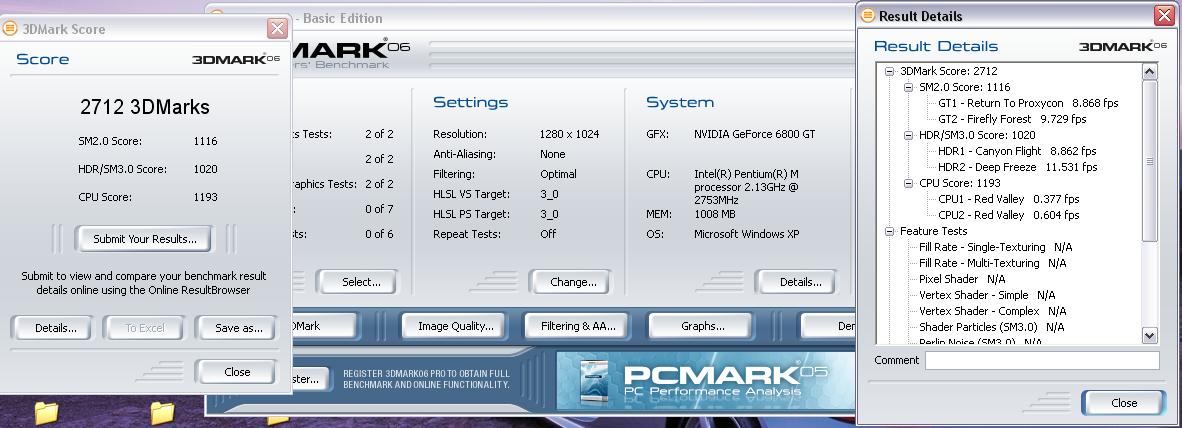Click Microsoft Windows XP OS text
1182x428 pixels.
(x=746, y=234)
